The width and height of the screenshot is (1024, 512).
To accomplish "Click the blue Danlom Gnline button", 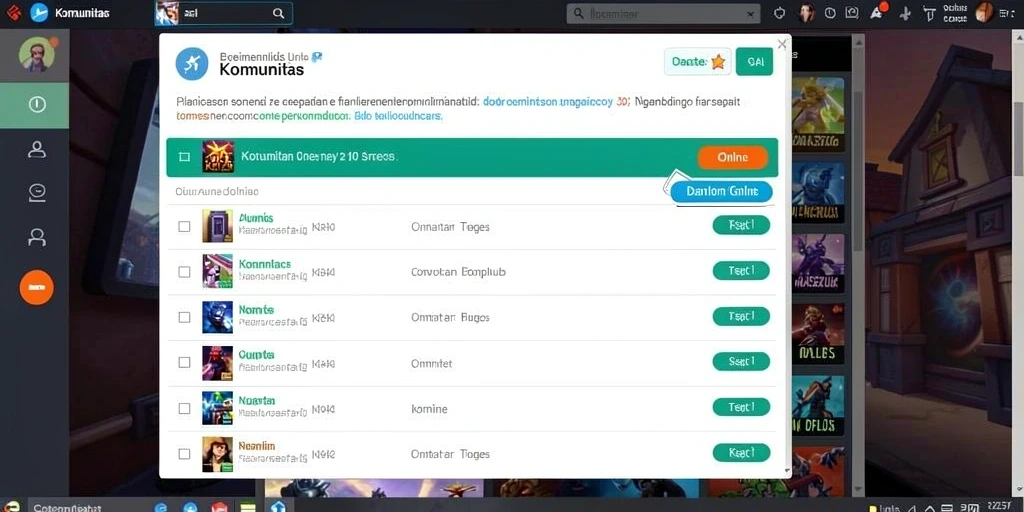I will pos(722,191).
